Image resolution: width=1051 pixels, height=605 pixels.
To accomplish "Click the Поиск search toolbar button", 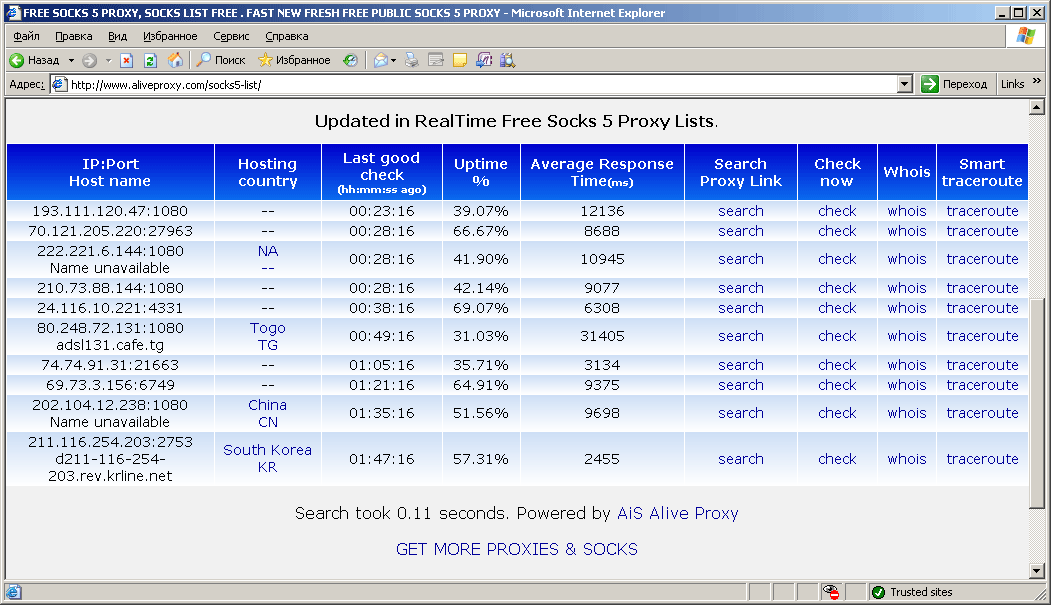I will [221, 60].
